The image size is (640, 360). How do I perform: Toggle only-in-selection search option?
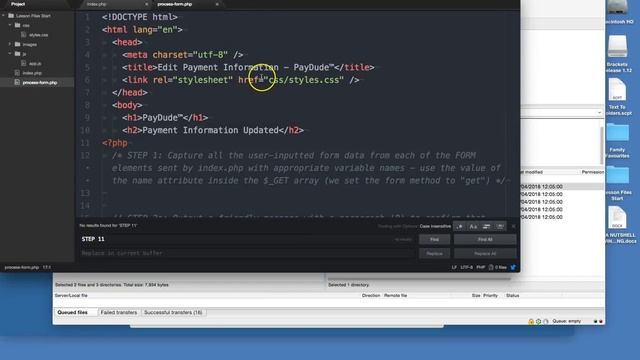tap(487, 226)
